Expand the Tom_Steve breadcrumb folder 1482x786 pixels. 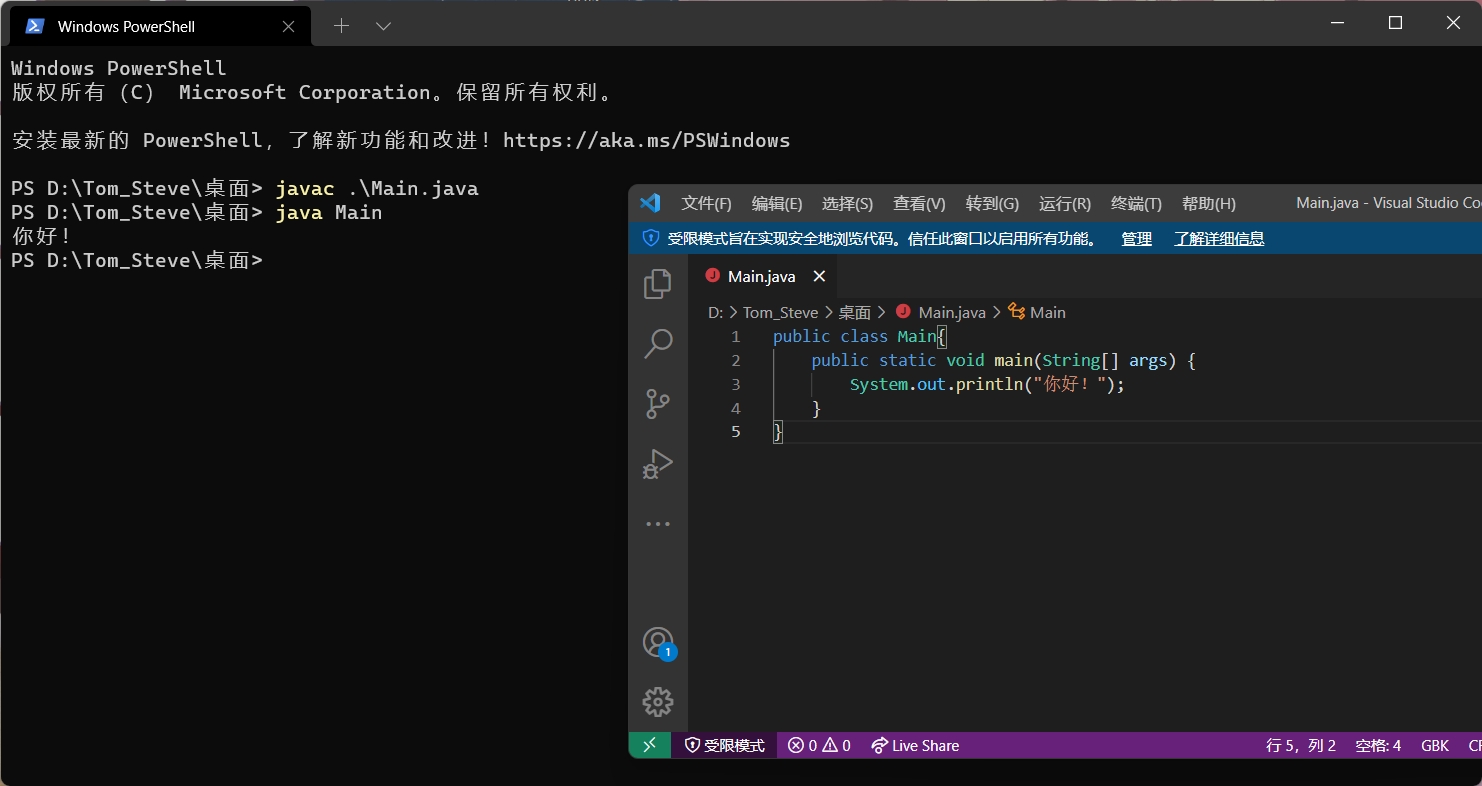tap(780, 312)
